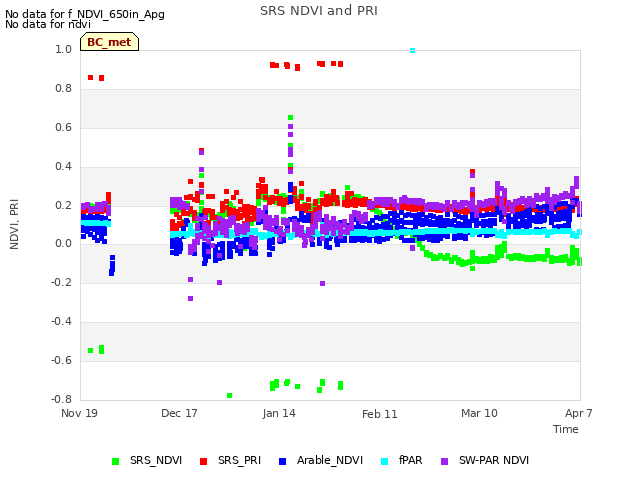Click the 0.8 y-axis tick label
The height and width of the screenshot is (480, 640).
pos(63,88)
